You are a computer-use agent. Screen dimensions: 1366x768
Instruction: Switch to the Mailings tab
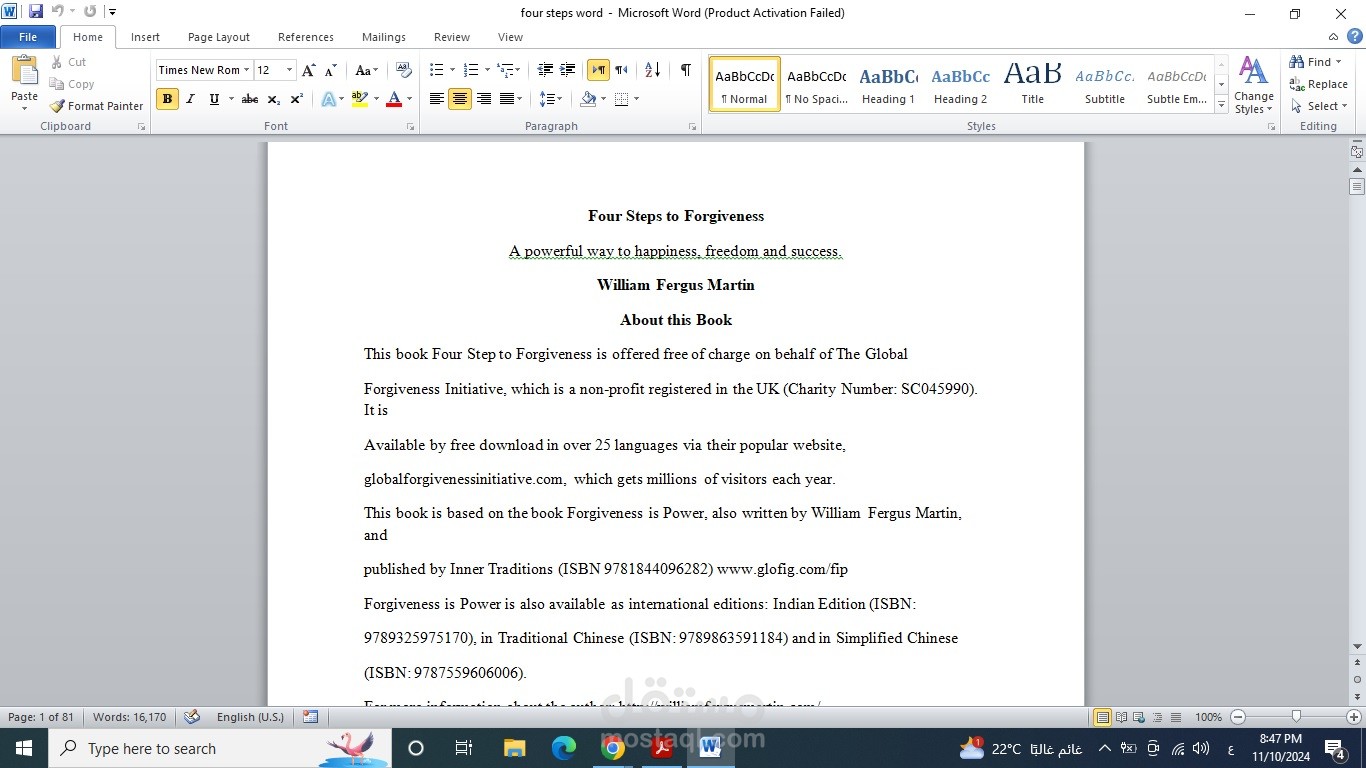point(384,37)
